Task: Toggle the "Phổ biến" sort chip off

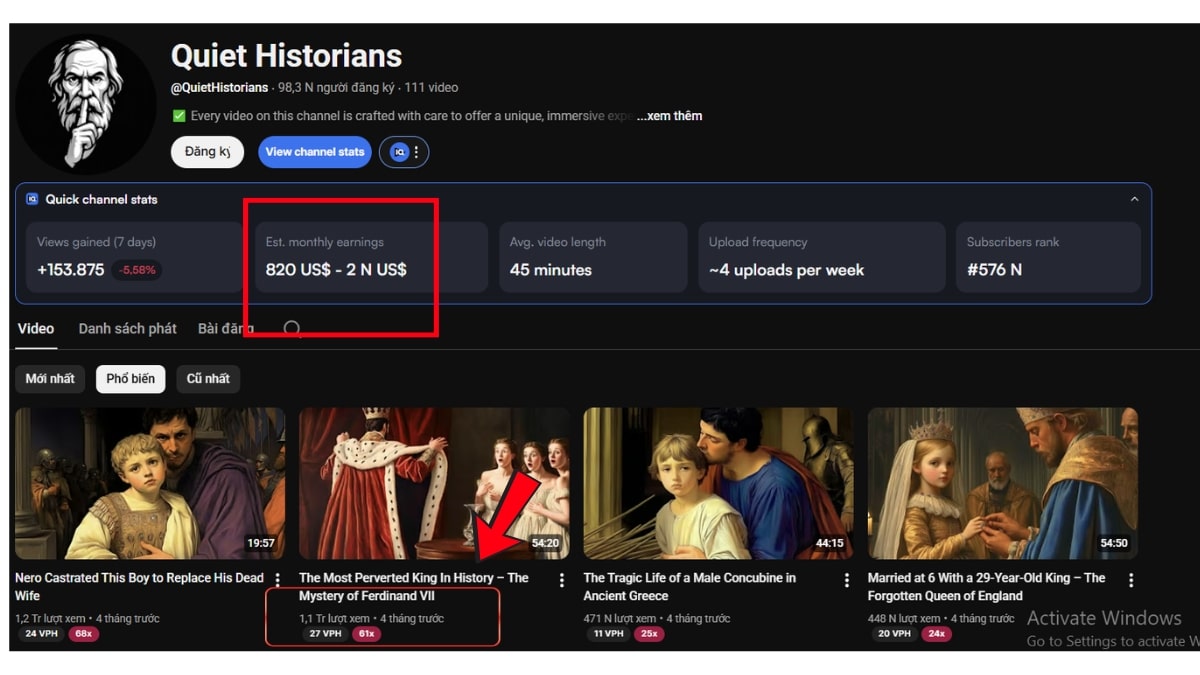Action: tap(130, 378)
